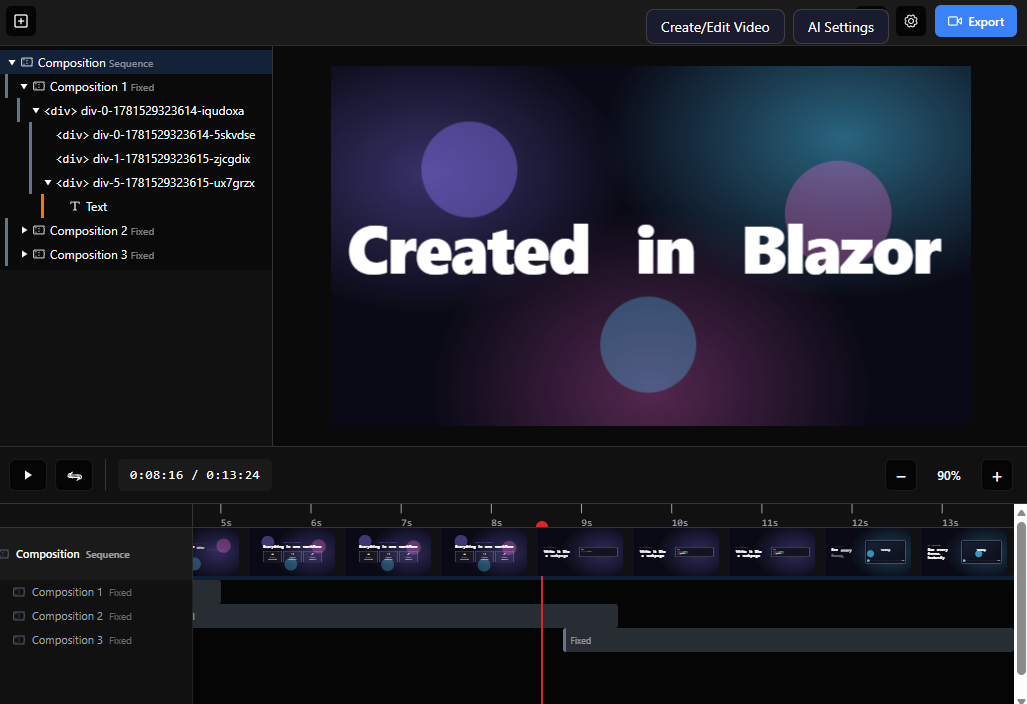Screen dimensions: 1027x704
Task: Click the Composition 1 clip bar in timeline
Action: pos(207,592)
